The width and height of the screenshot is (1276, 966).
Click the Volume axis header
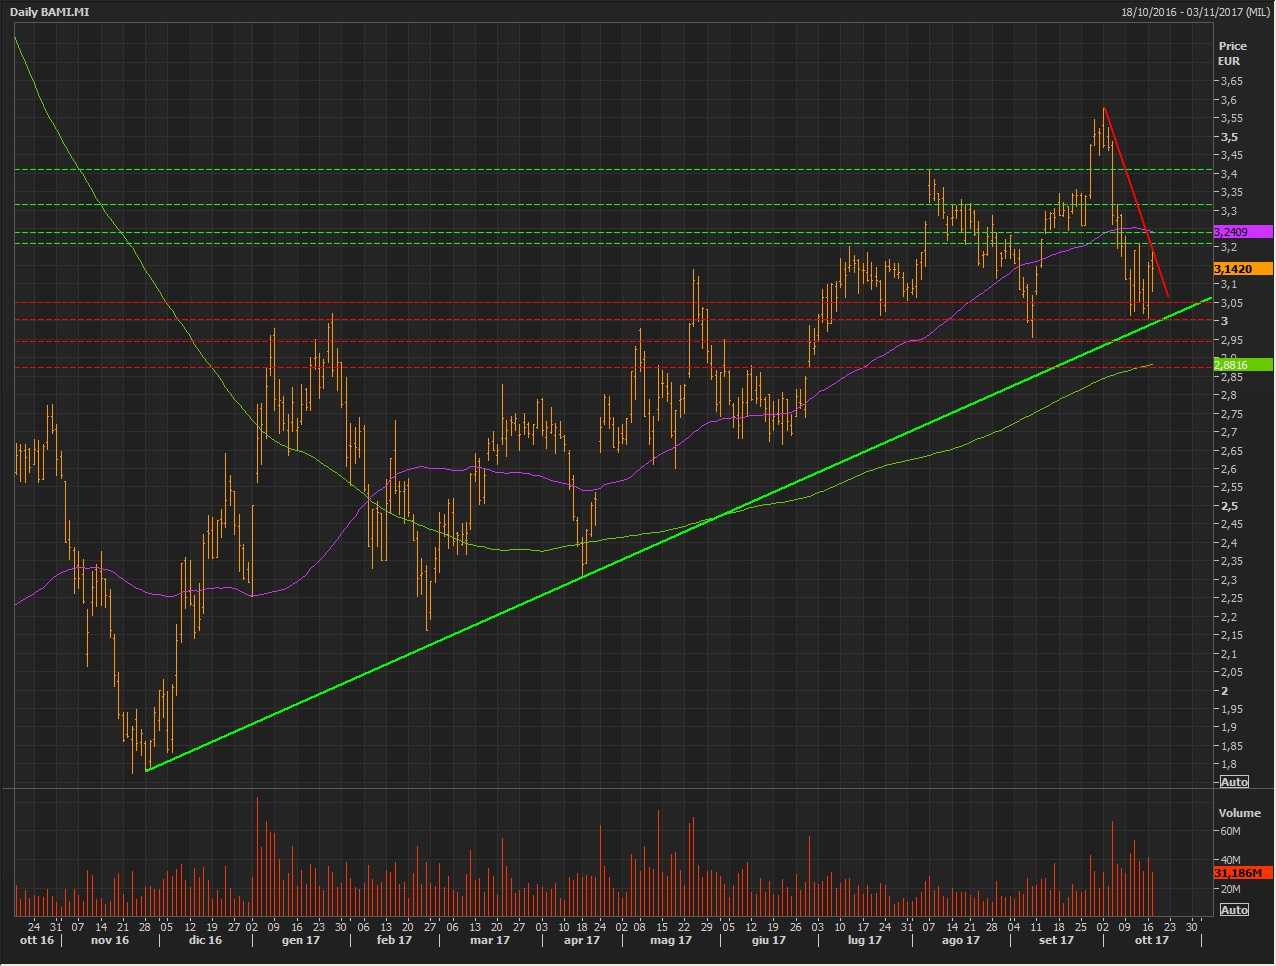[1239, 813]
